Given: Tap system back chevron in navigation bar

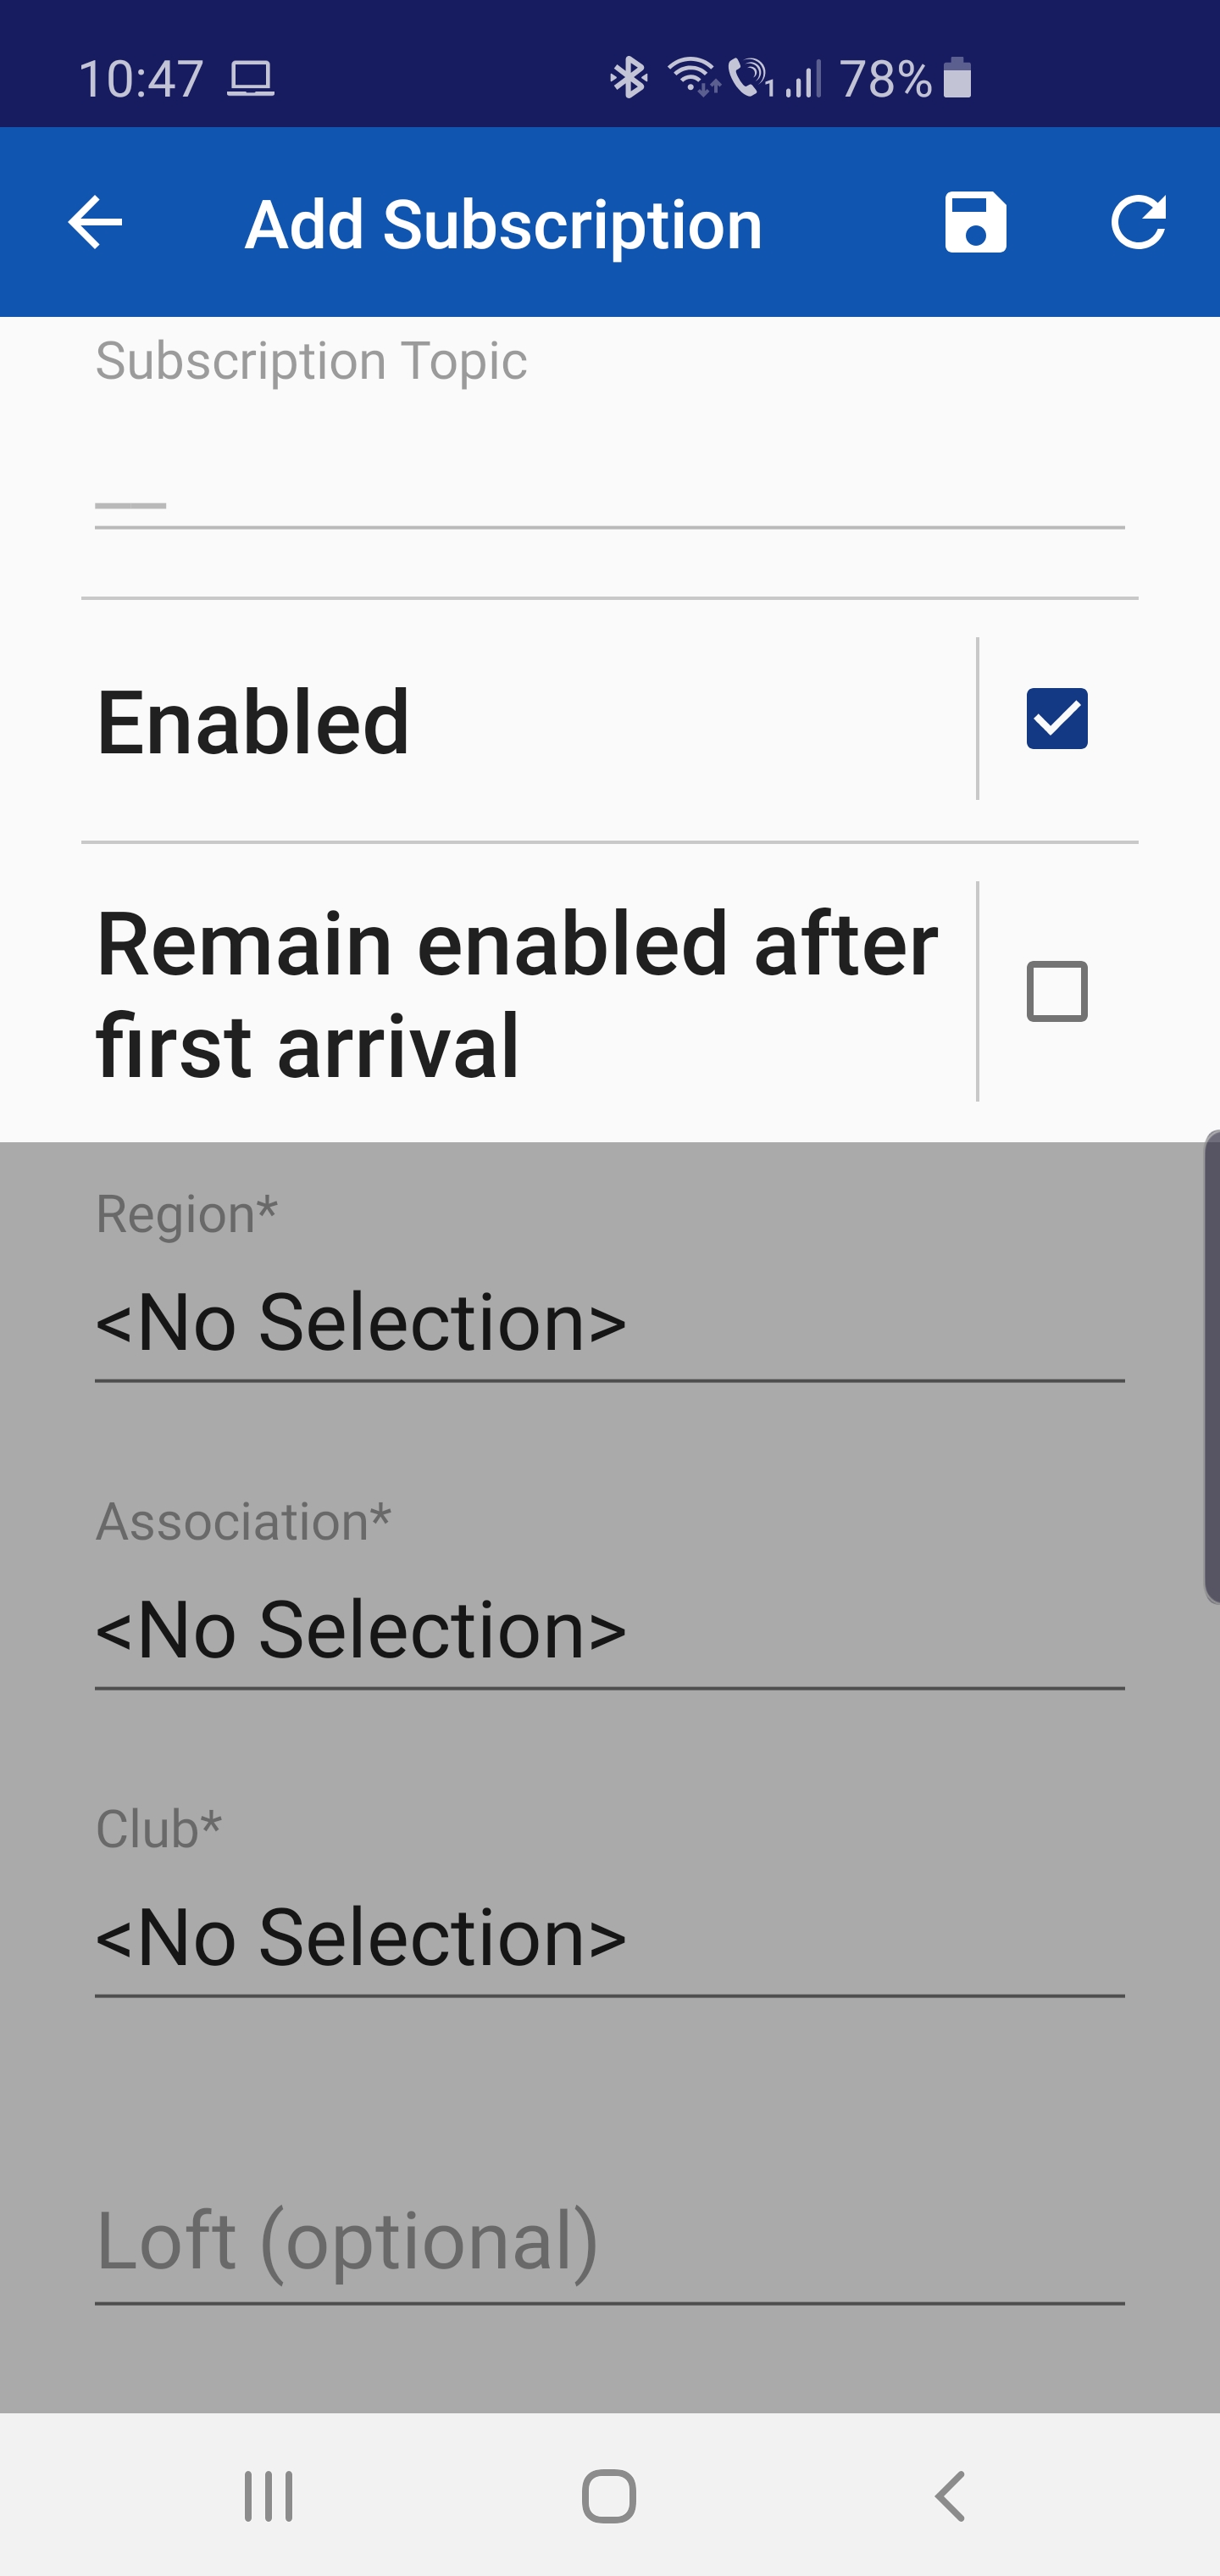Looking at the screenshot, I should point(950,2496).
